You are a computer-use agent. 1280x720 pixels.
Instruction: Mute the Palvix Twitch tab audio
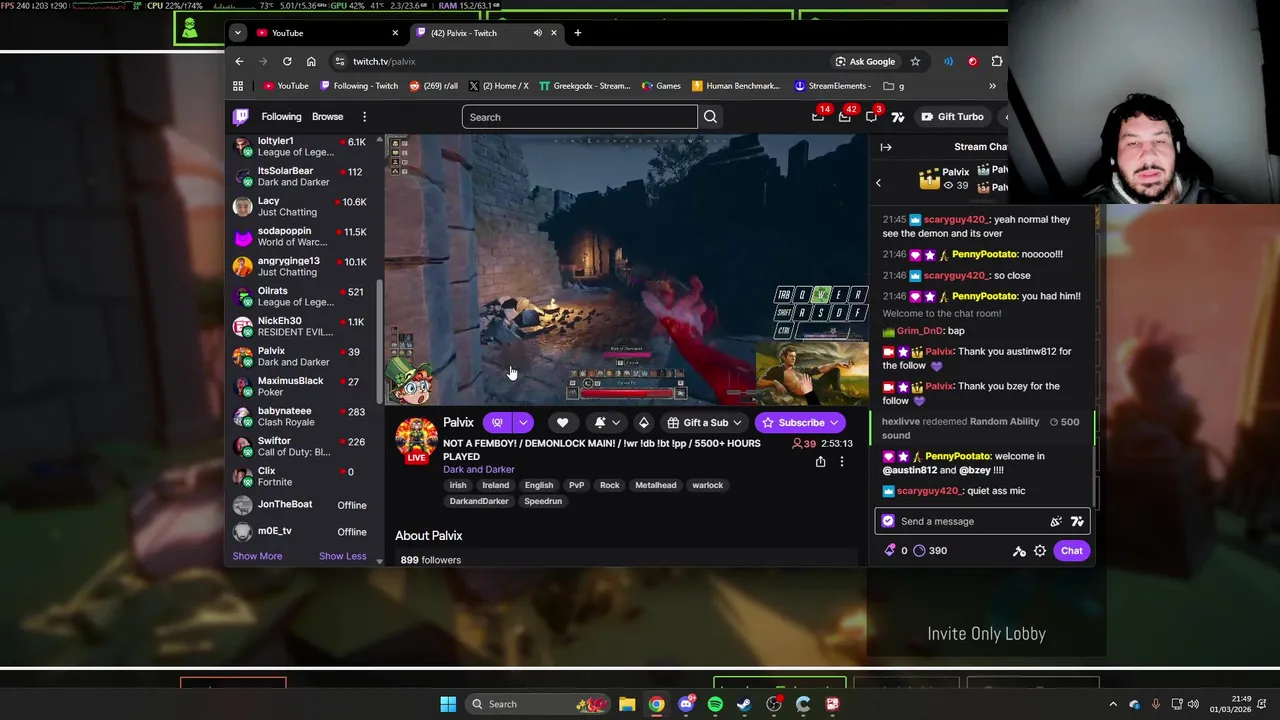[538, 33]
